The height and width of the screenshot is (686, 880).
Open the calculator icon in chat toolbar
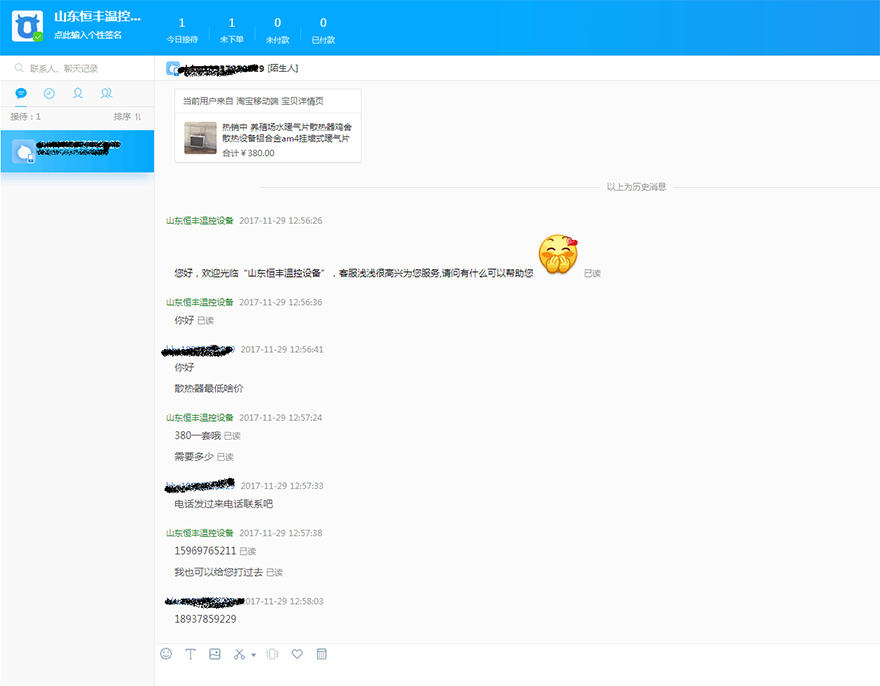point(322,654)
